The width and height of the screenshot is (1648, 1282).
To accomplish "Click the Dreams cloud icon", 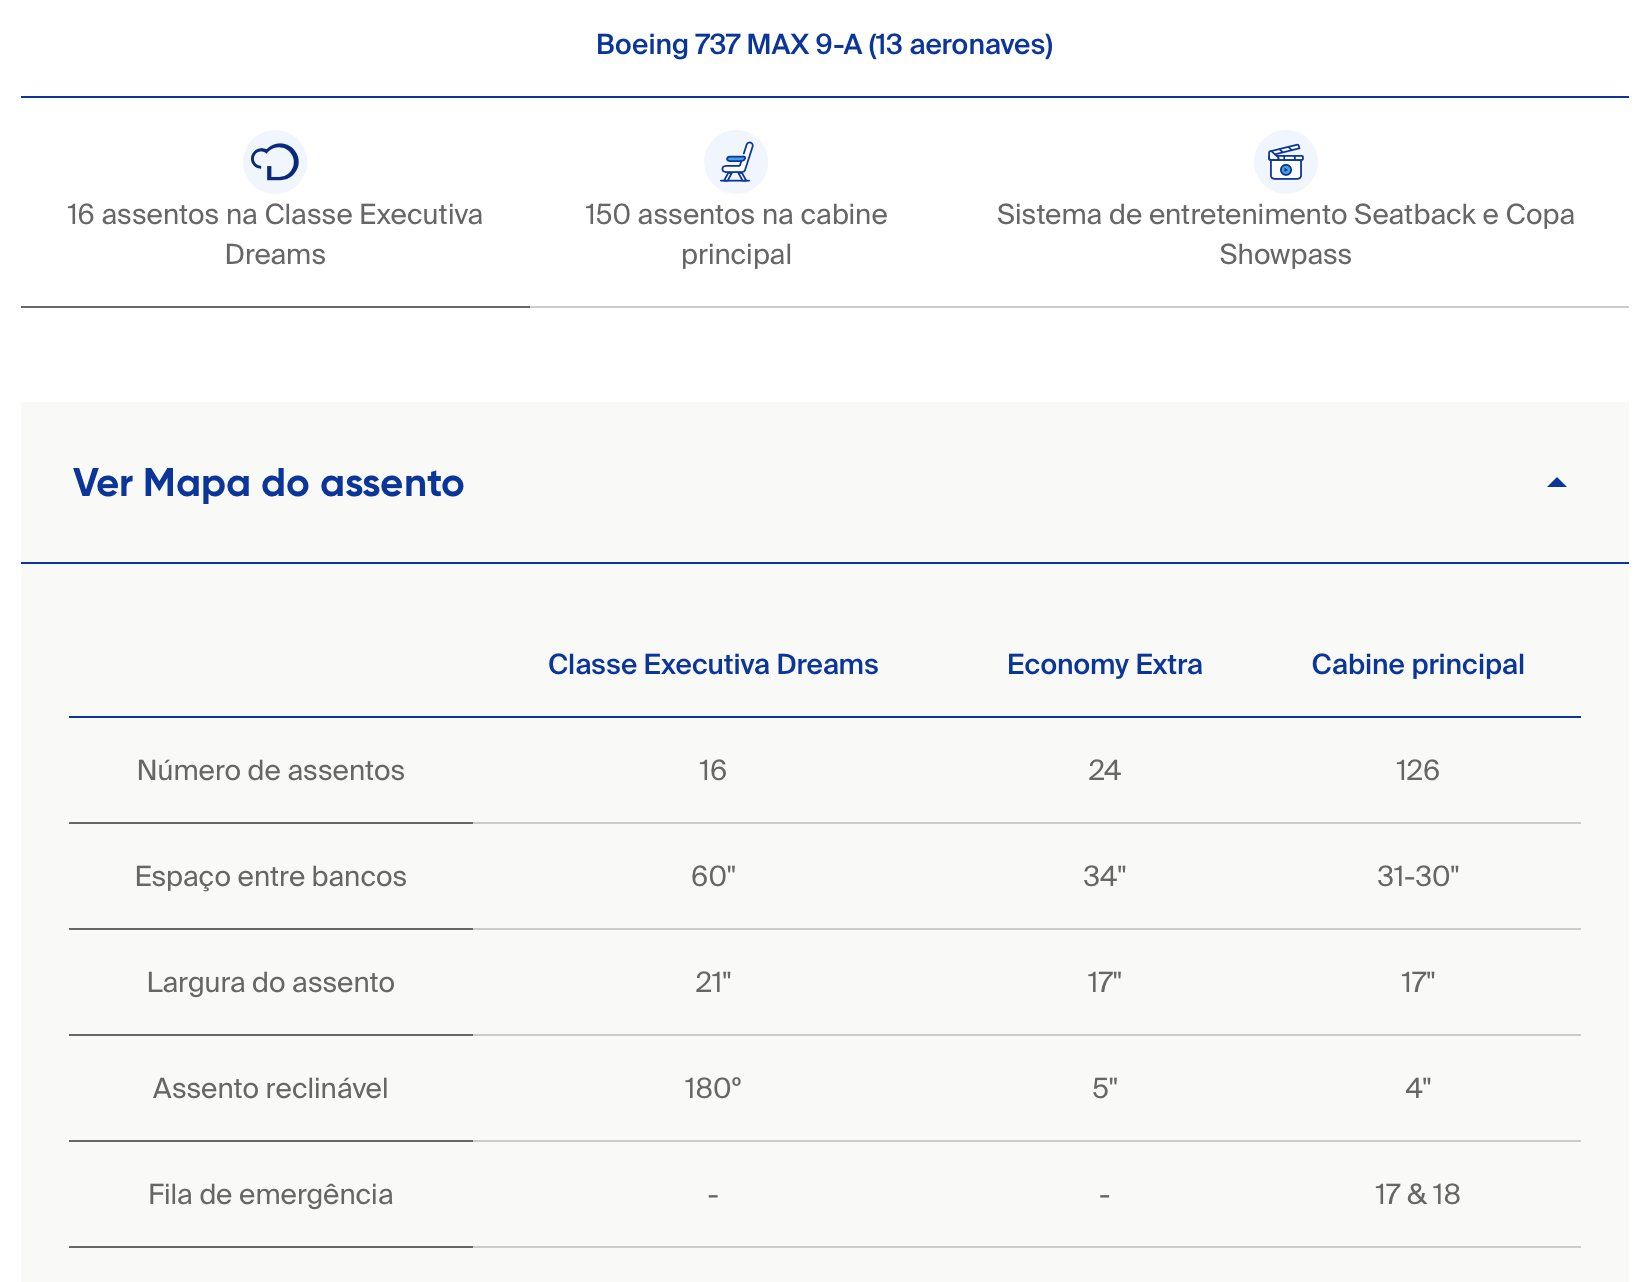I will coord(275,162).
